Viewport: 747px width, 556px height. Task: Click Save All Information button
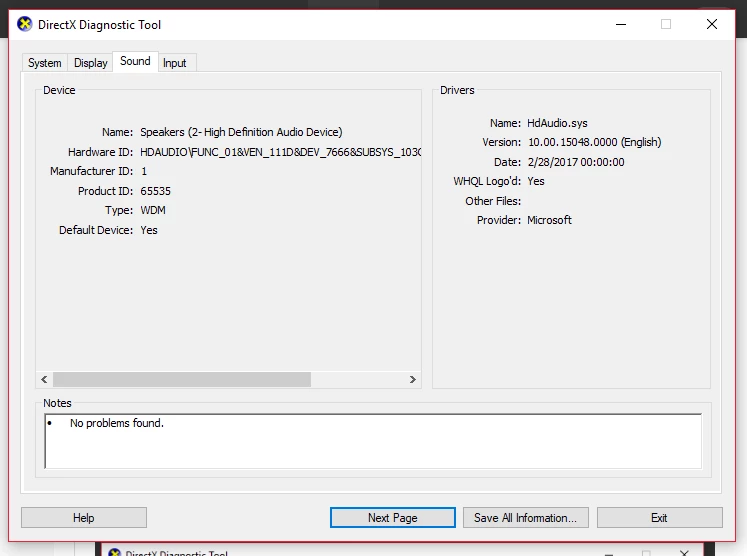[525, 517]
